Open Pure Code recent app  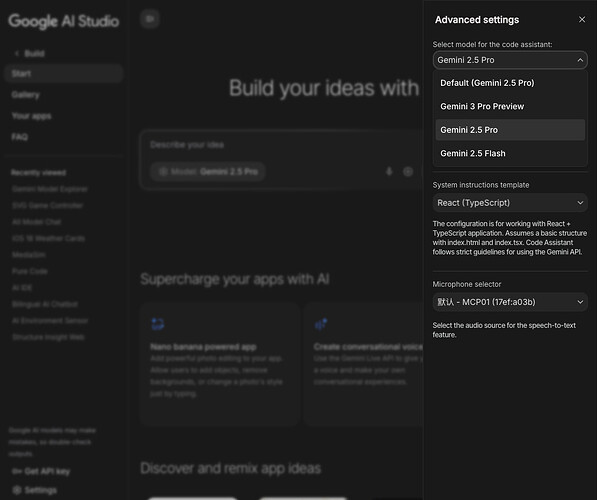(30, 271)
